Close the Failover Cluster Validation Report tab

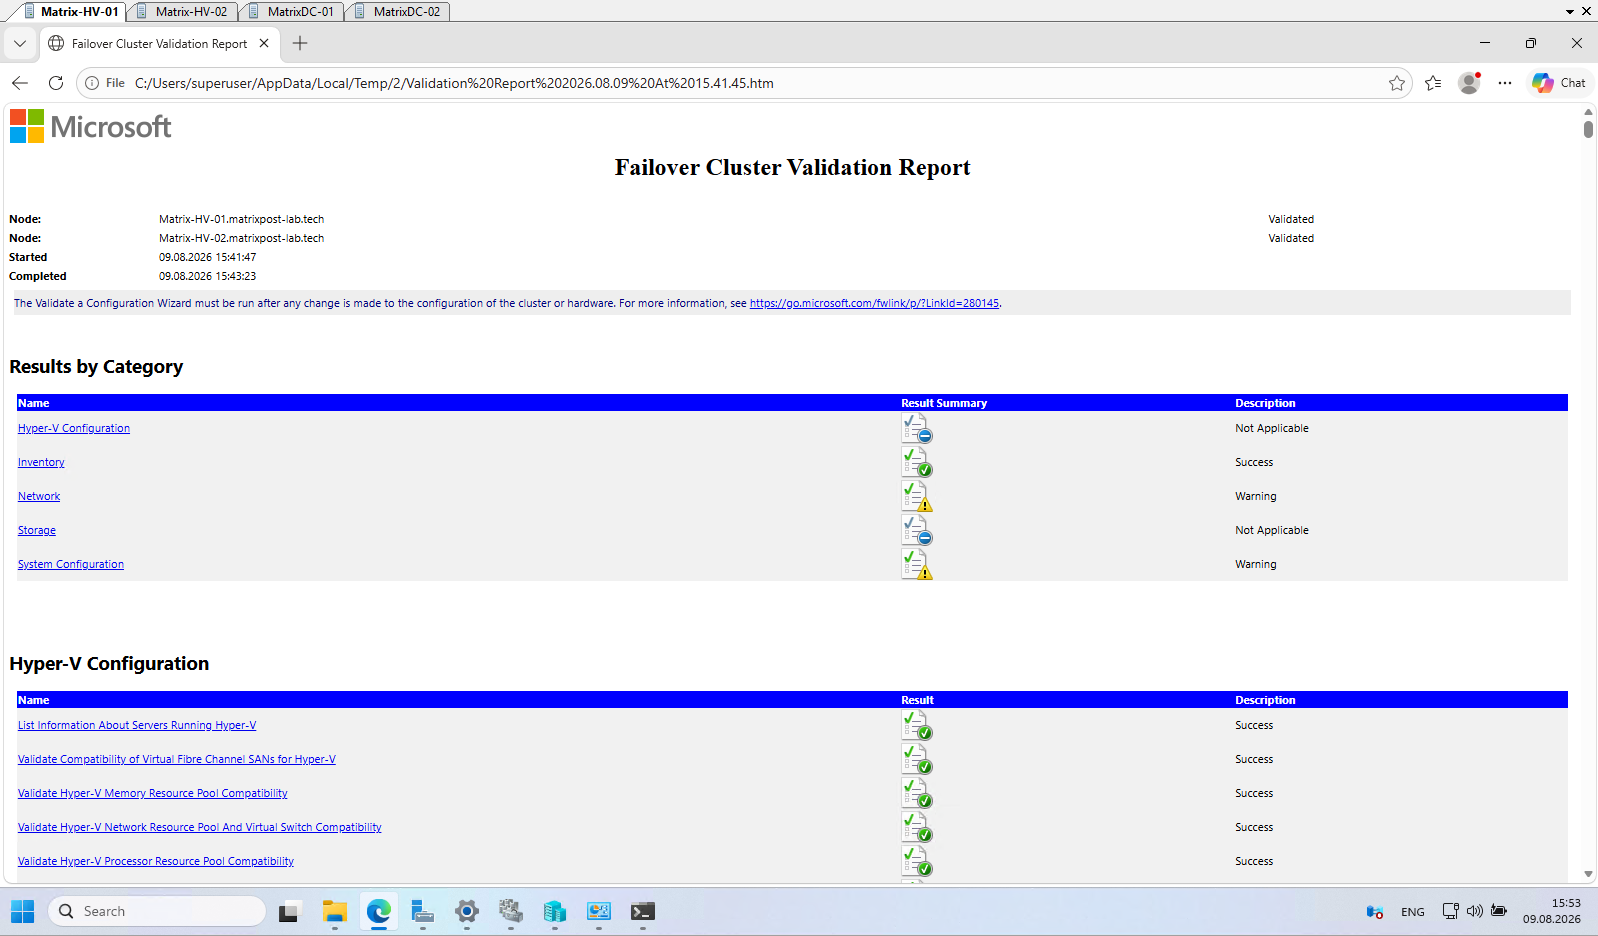click(264, 43)
